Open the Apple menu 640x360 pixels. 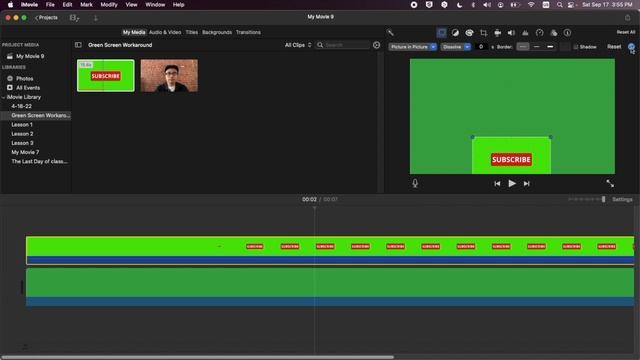point(10,5)
